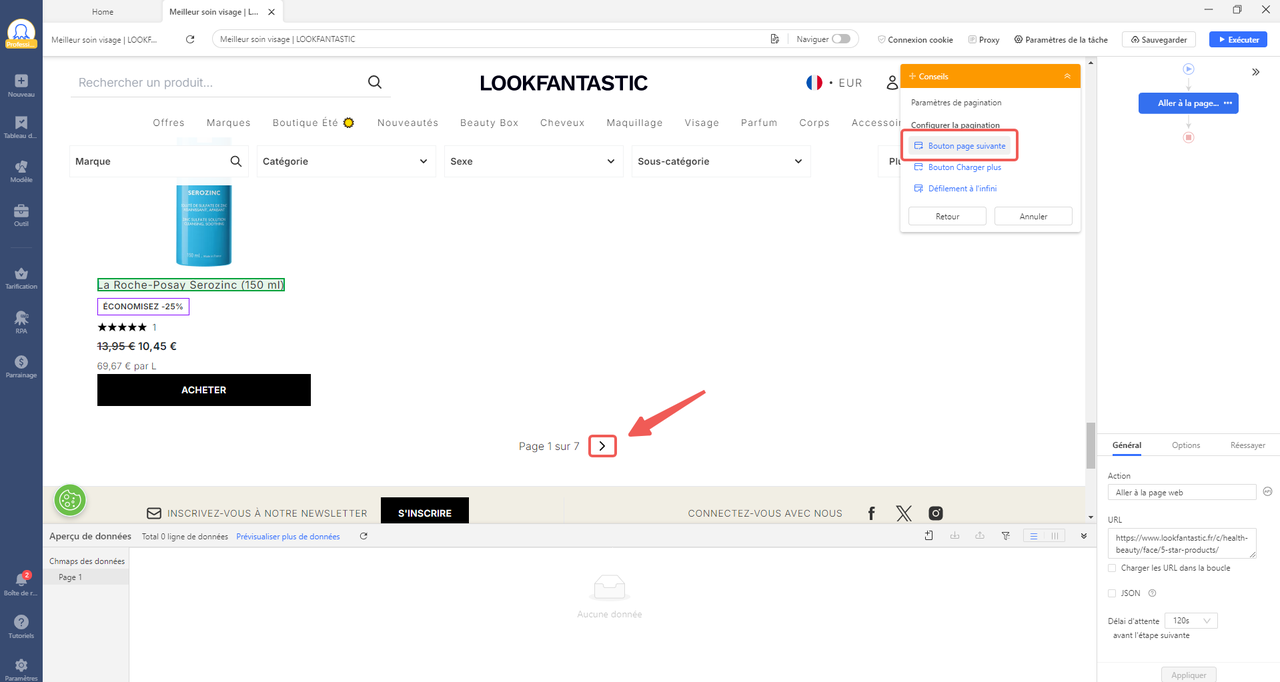Expand the Sous-catégorie filter dropdown
This screenshot has height=682, width=1280.
point(720,161)
